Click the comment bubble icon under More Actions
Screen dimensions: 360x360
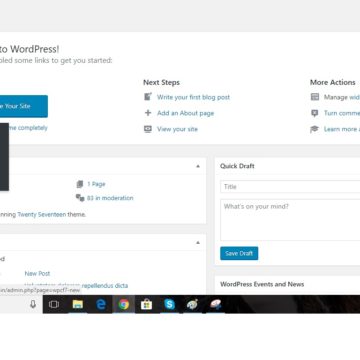[315, 113]
